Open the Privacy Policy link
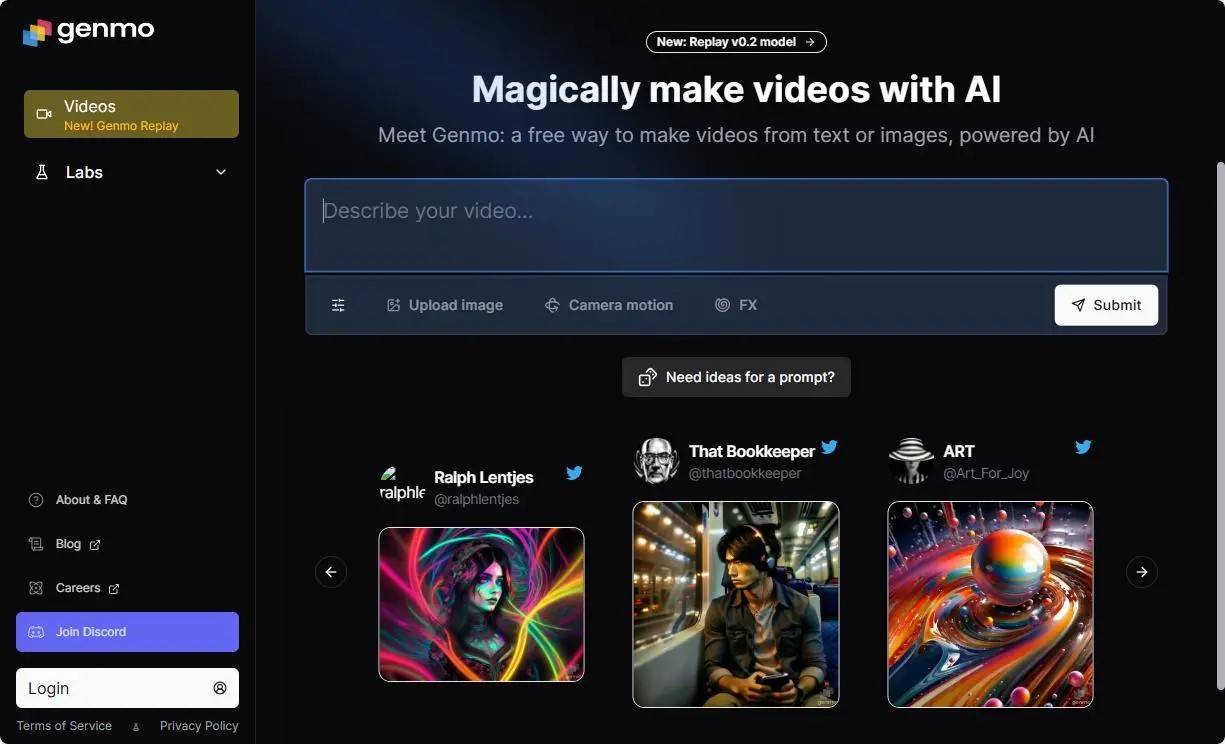1225x744 pixels. [x=199, y=726]
